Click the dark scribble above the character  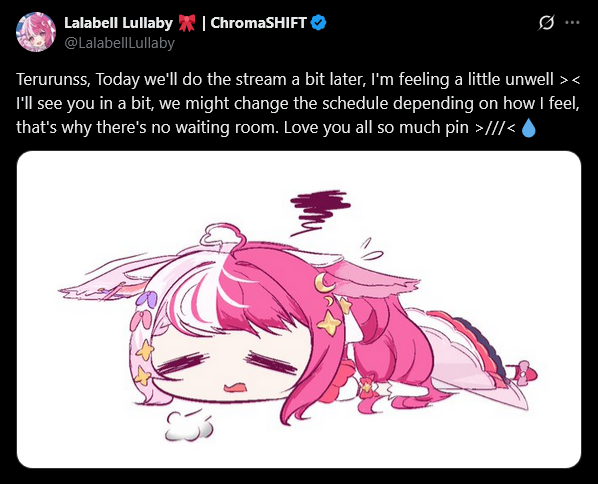click(320, 212)
